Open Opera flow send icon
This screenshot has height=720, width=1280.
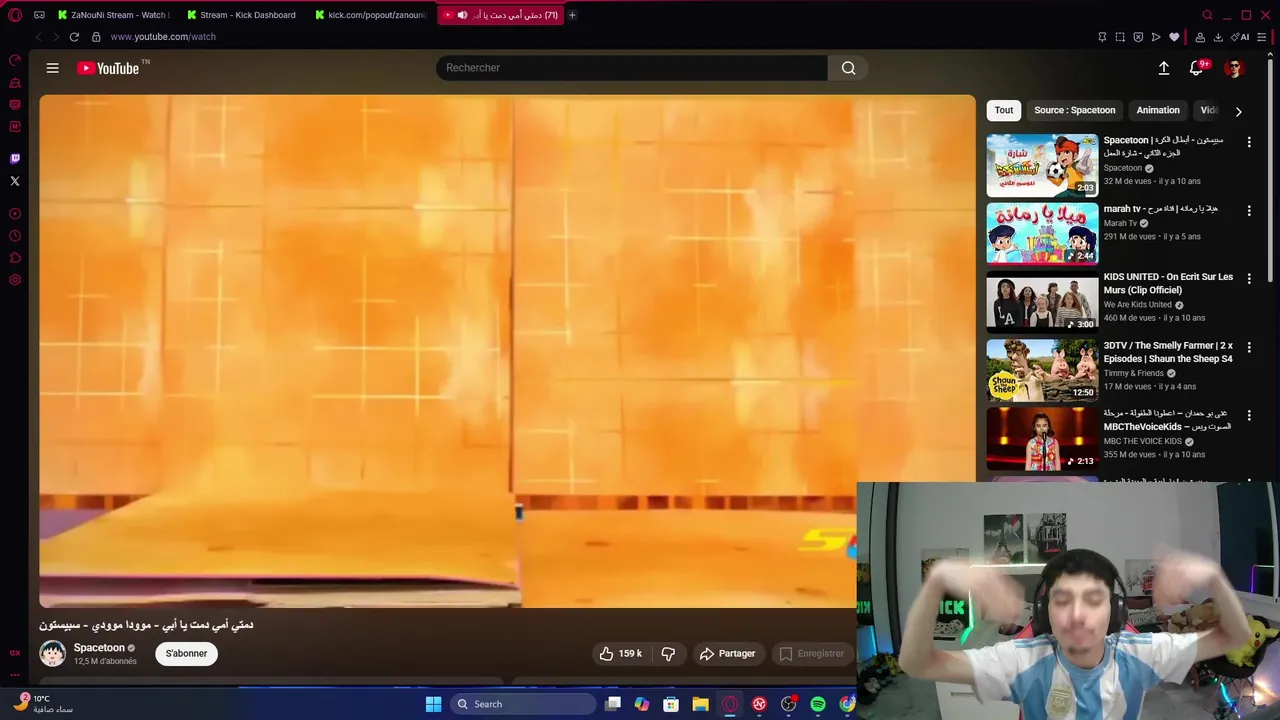[x=1156, y=37]
